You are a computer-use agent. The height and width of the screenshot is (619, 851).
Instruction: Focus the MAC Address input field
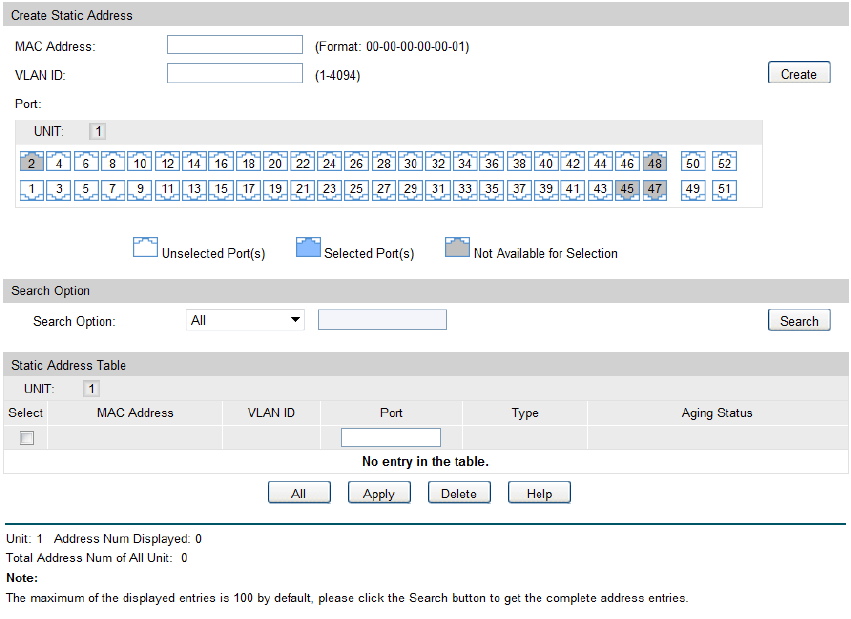234,45
